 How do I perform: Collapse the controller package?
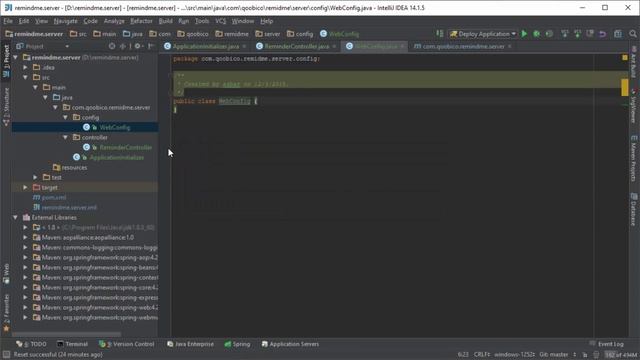[x=65, y=138]
